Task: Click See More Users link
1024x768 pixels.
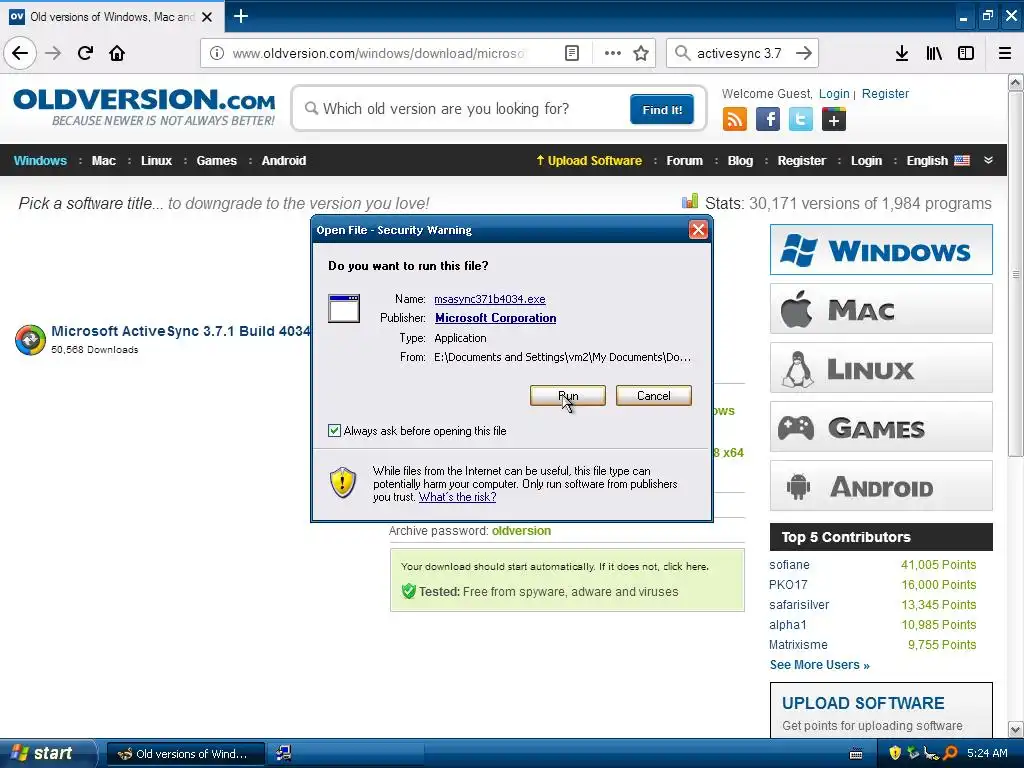Action: click(x=820, y=665)
